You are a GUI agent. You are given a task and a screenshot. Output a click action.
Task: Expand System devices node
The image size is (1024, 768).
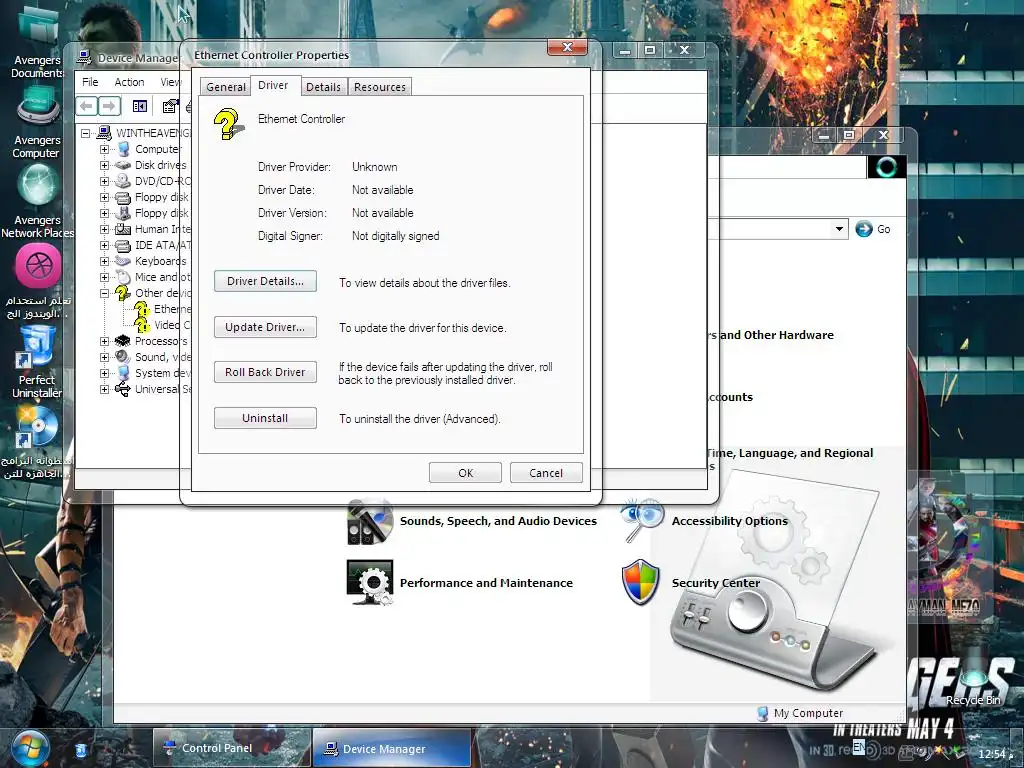(104, 373)
